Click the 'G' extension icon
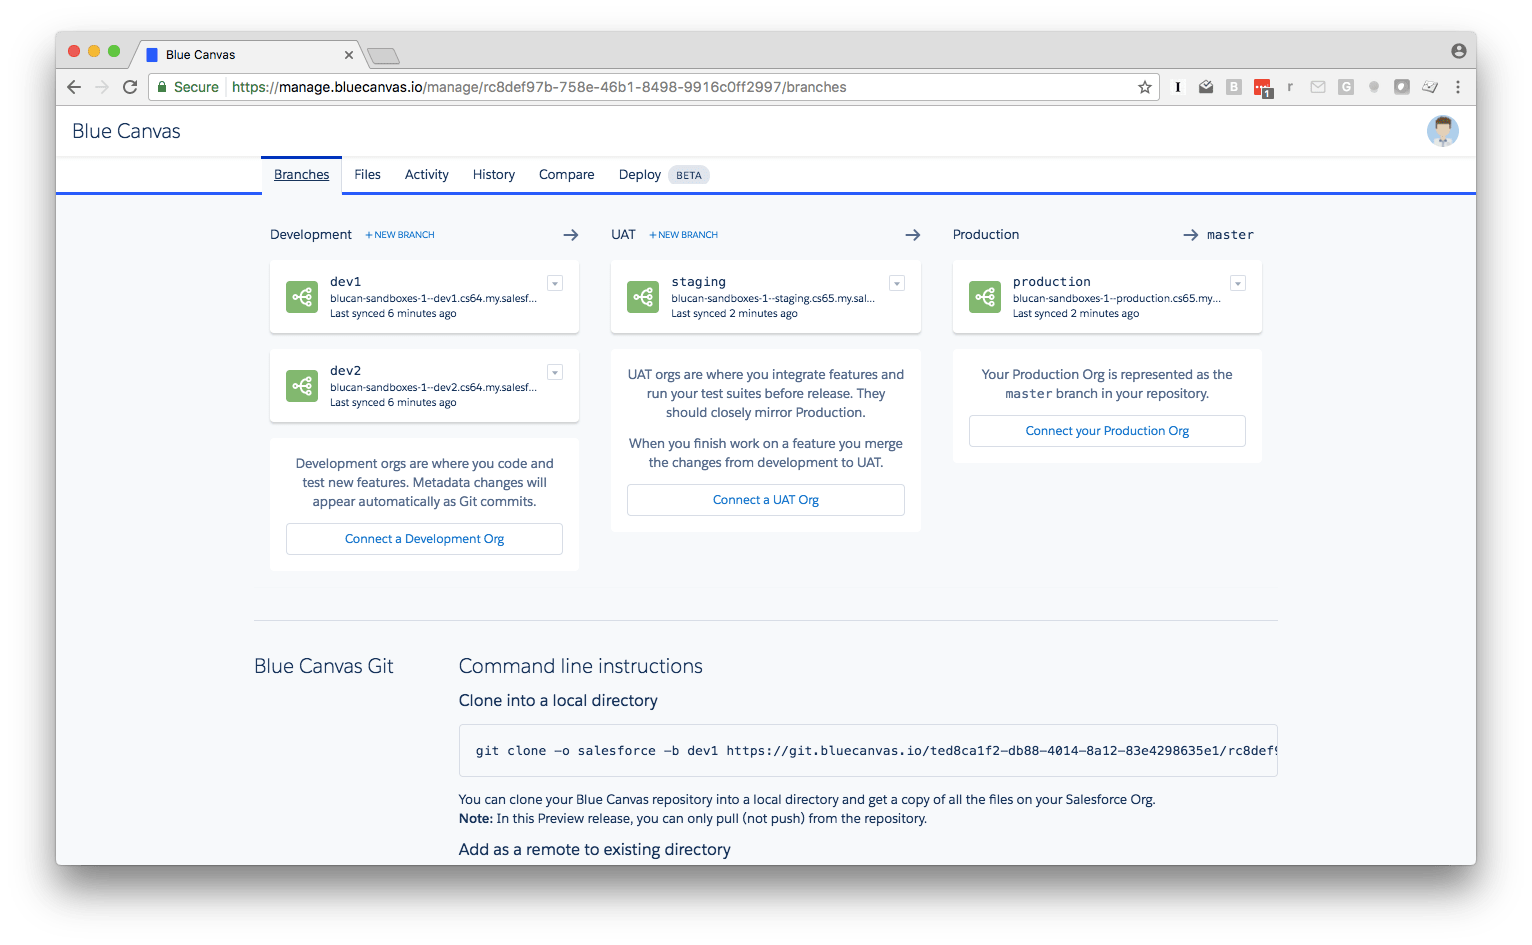 1346,87
